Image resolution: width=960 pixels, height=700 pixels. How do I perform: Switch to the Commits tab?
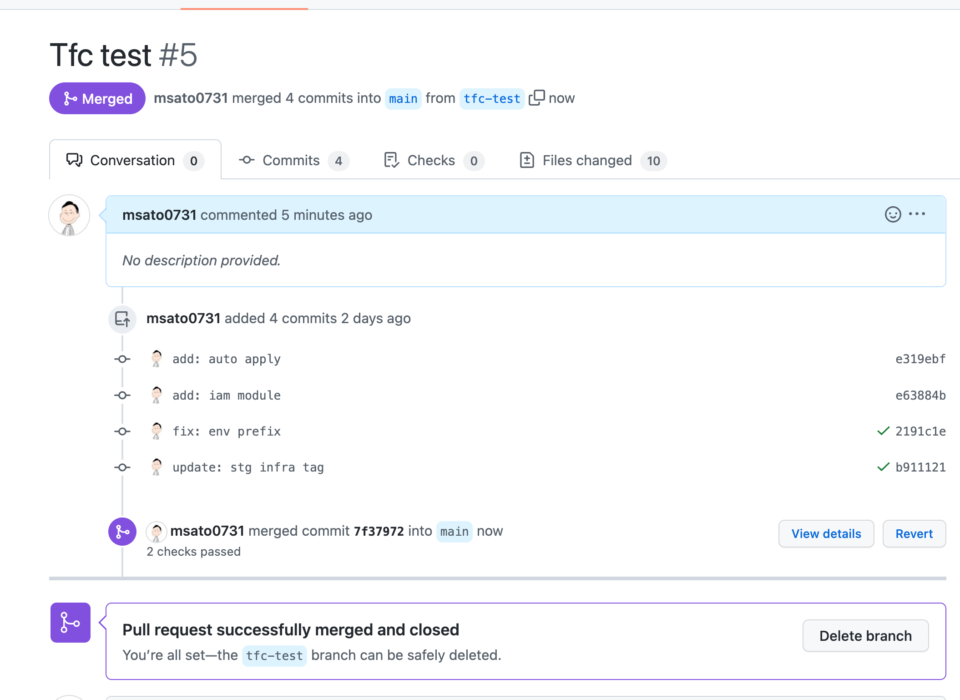pyautogui.click(x=293, y=160)
